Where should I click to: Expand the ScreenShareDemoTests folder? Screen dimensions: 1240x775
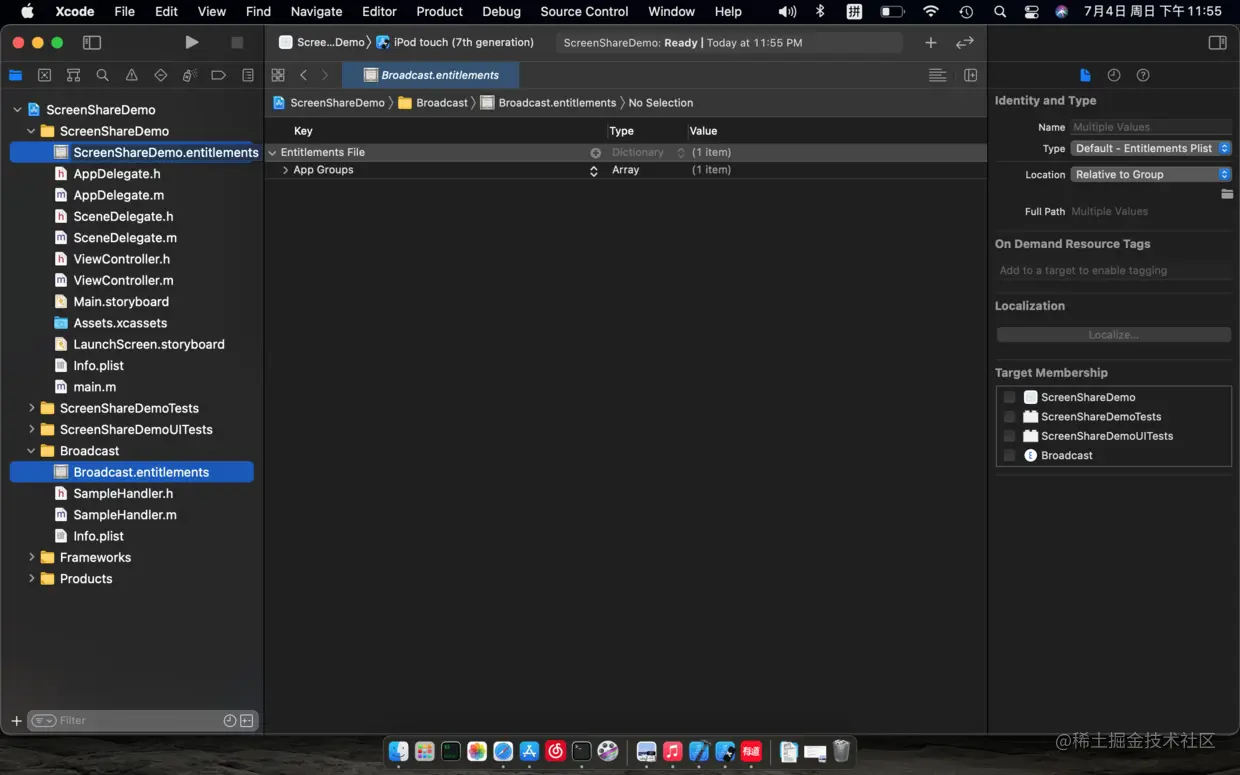(x=32, y=408)
